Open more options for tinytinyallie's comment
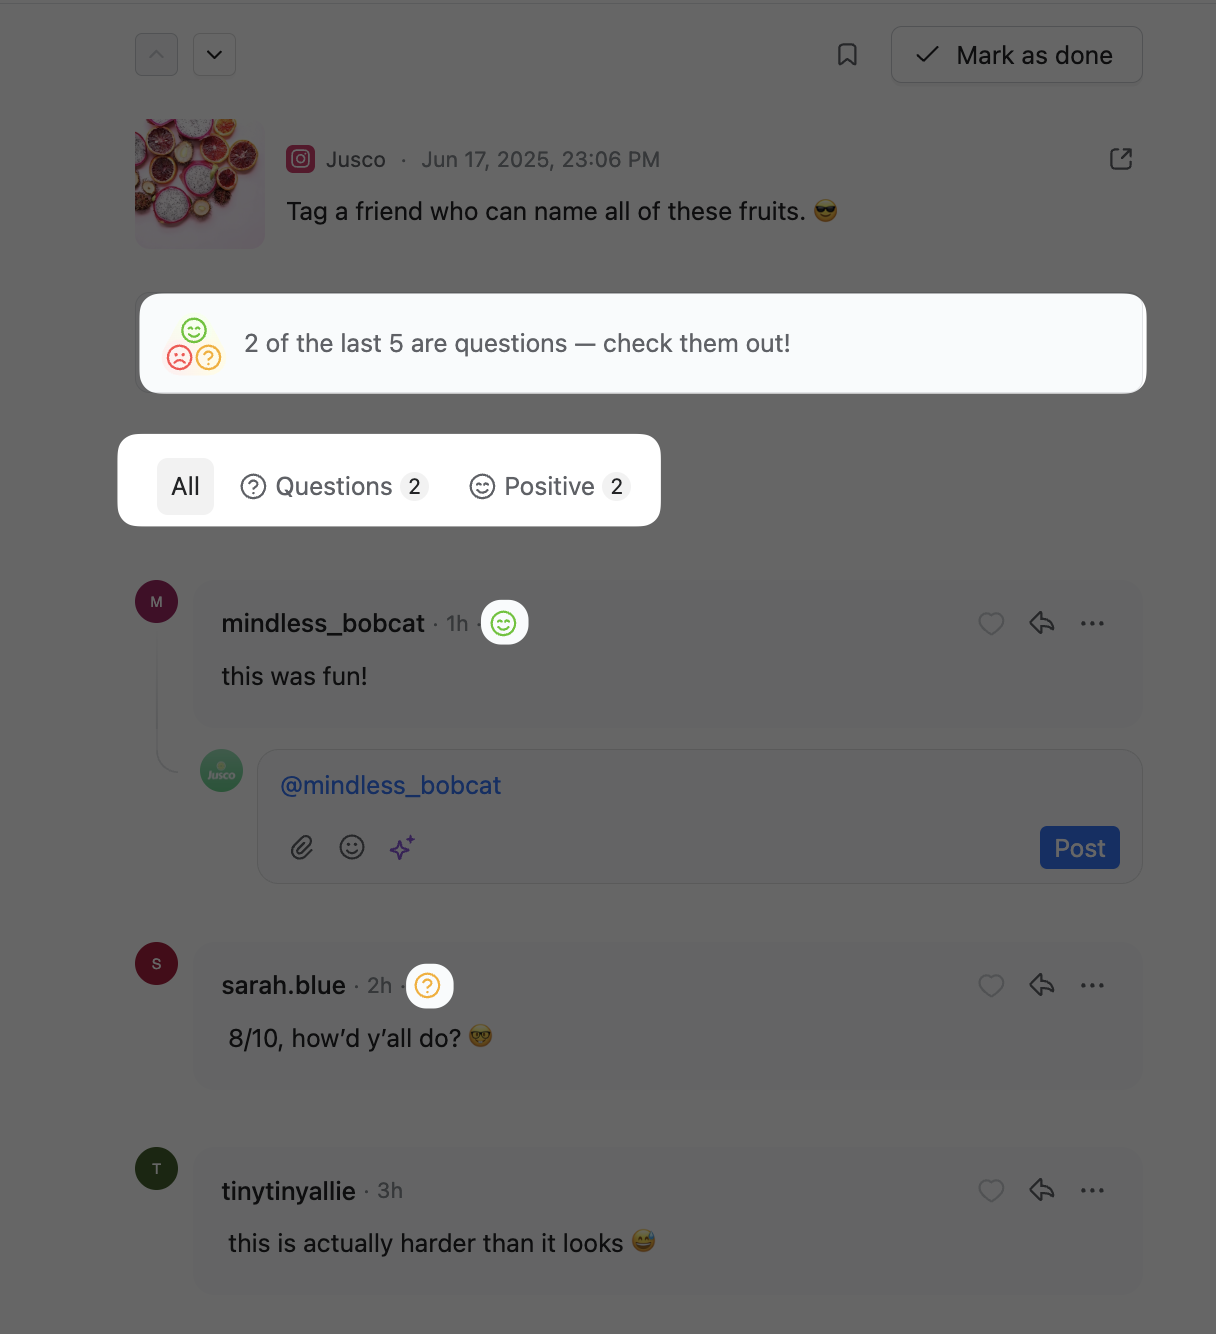The height and width of the screenshot is (1334, 1216). click(1092, 1190)
